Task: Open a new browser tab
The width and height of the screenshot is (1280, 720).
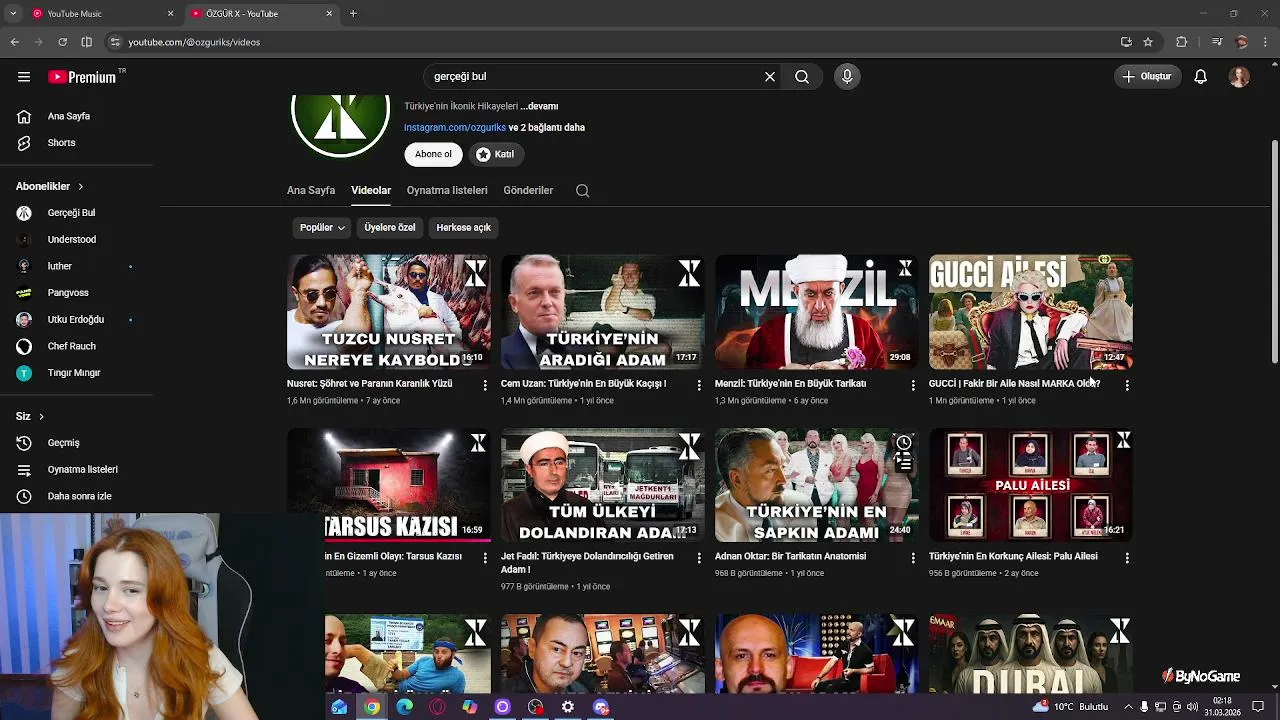Action: point(353,14)
